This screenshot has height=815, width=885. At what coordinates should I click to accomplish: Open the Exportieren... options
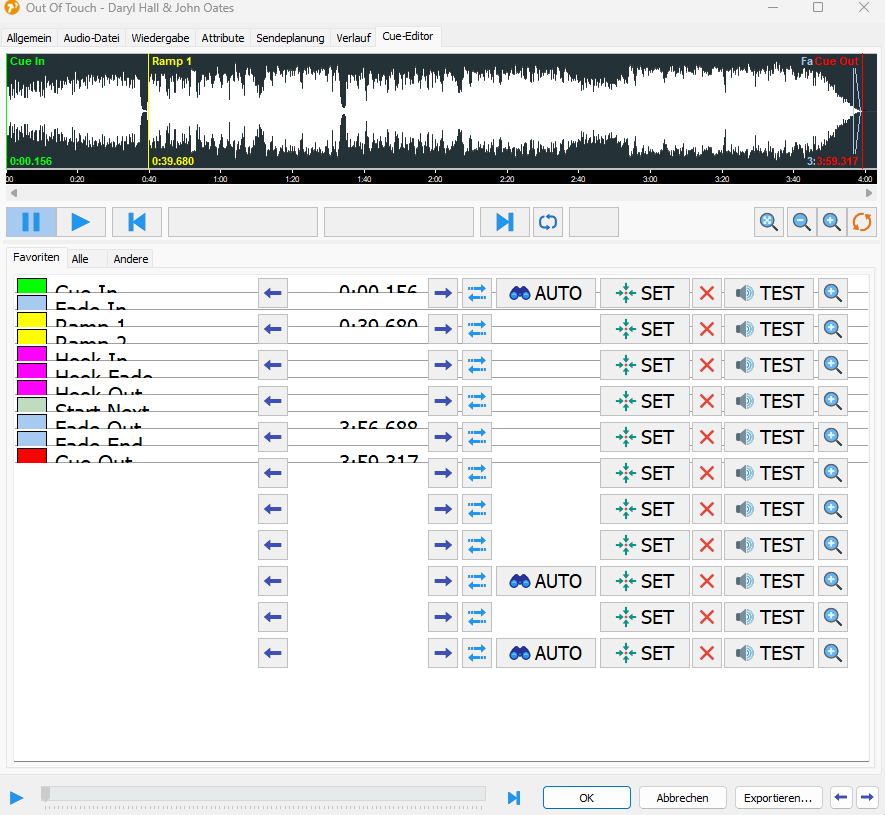click(779, 798)
